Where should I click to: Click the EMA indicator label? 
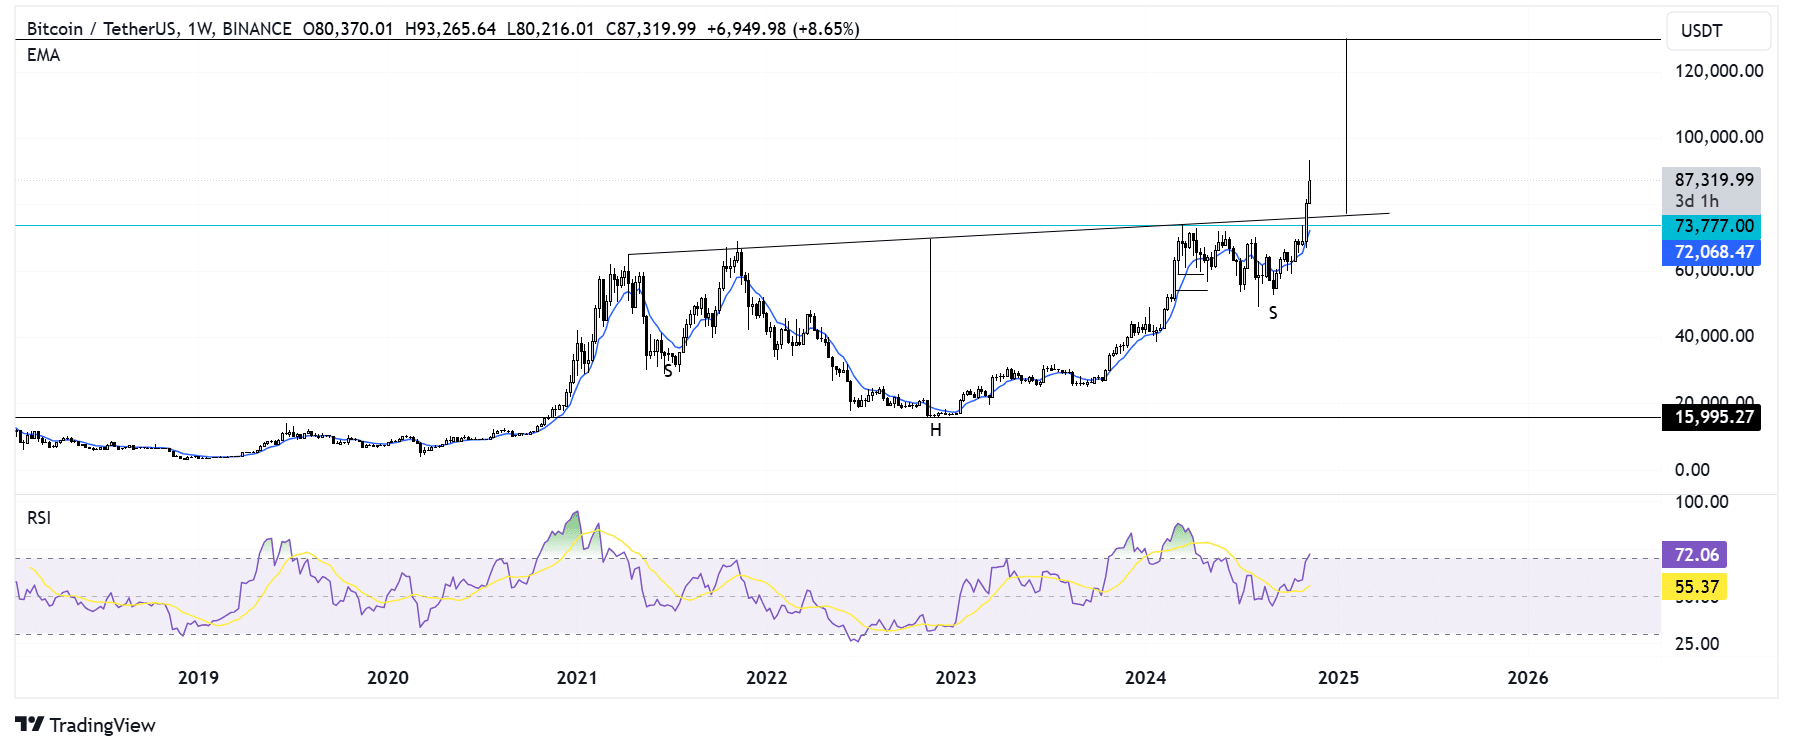pyautogui.click(x=44, y=55)
